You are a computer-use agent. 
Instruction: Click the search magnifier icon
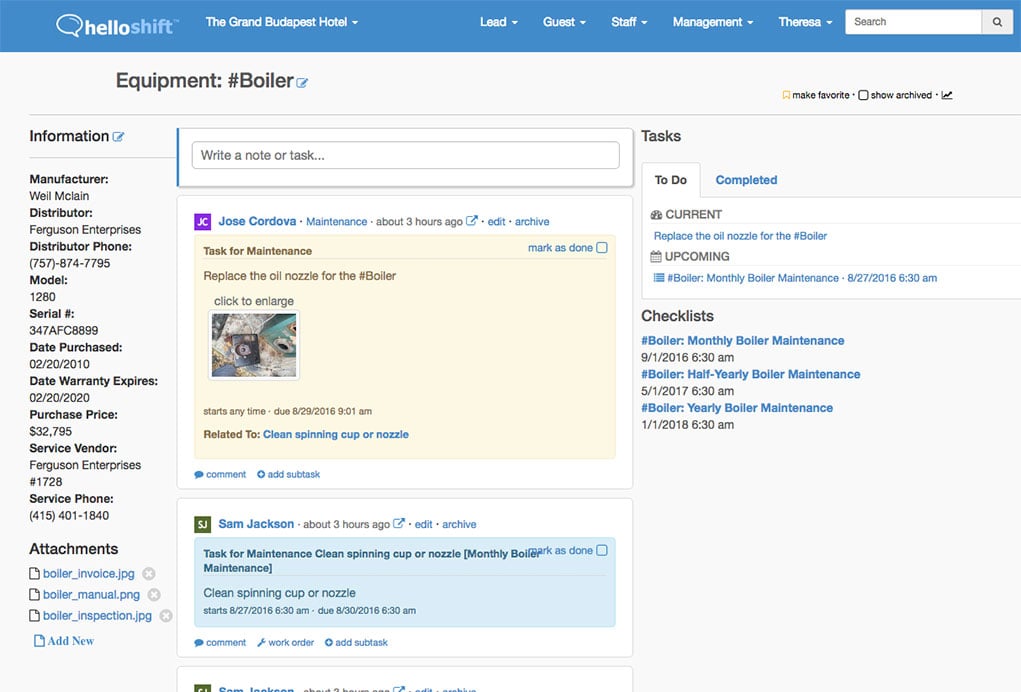(x=997, y=21)
